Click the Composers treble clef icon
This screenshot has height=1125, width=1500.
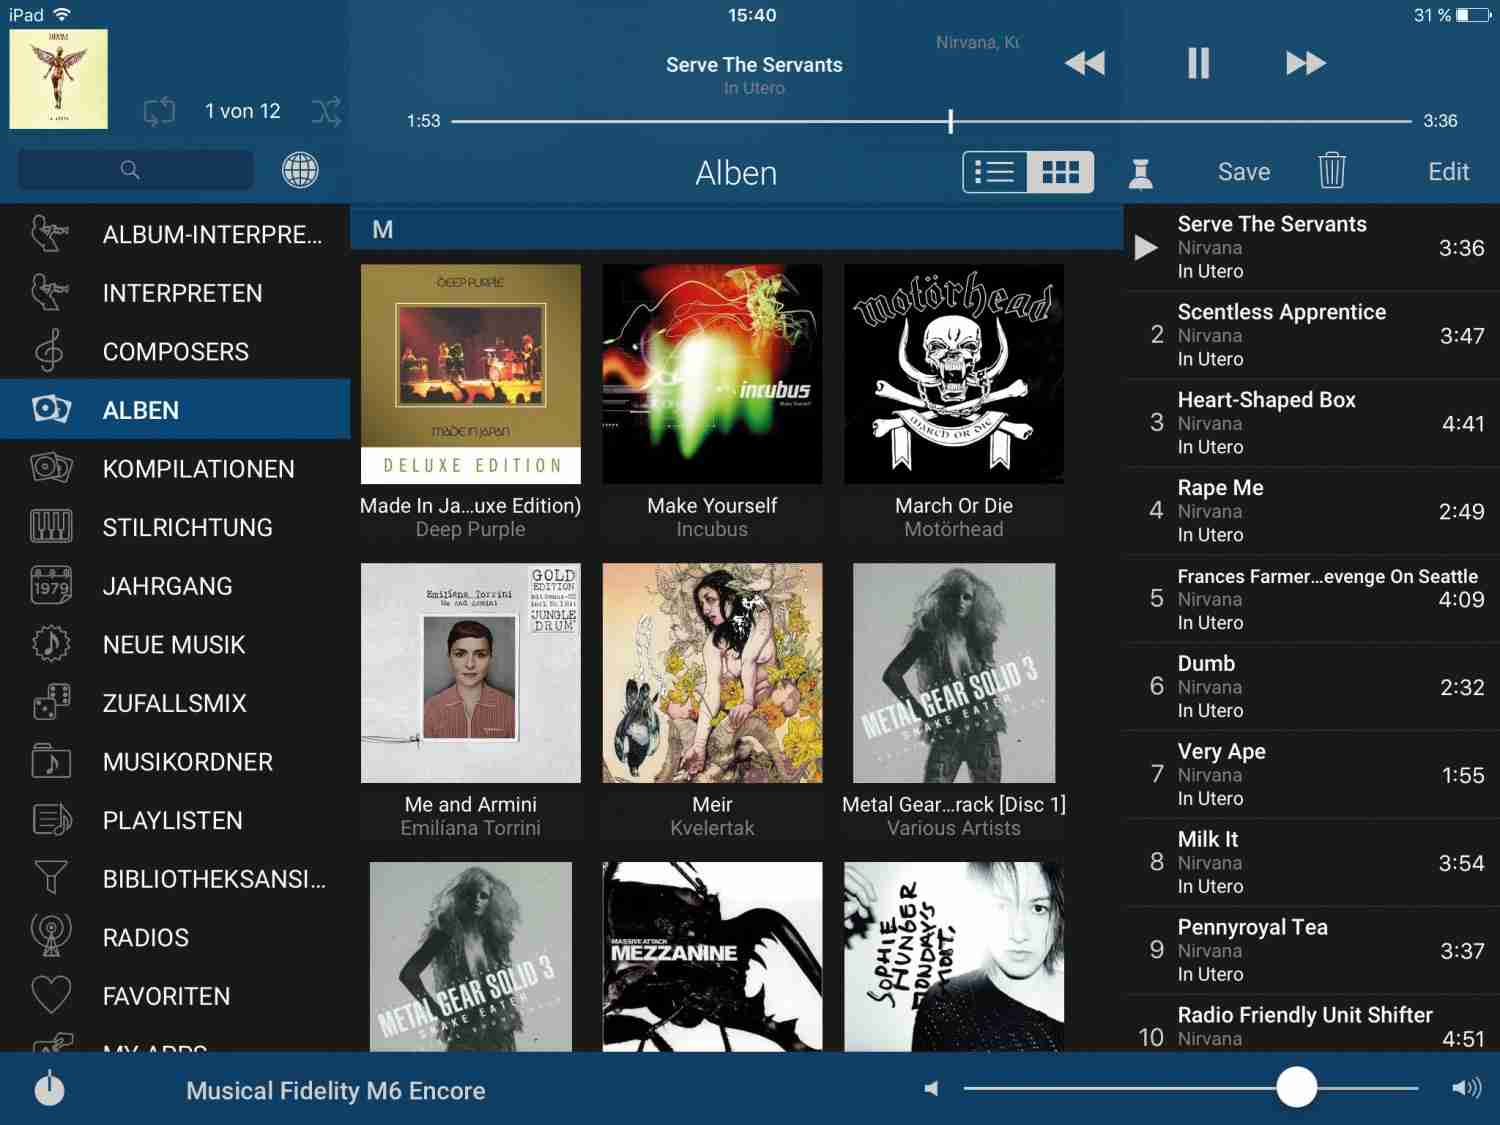(49, 351)
